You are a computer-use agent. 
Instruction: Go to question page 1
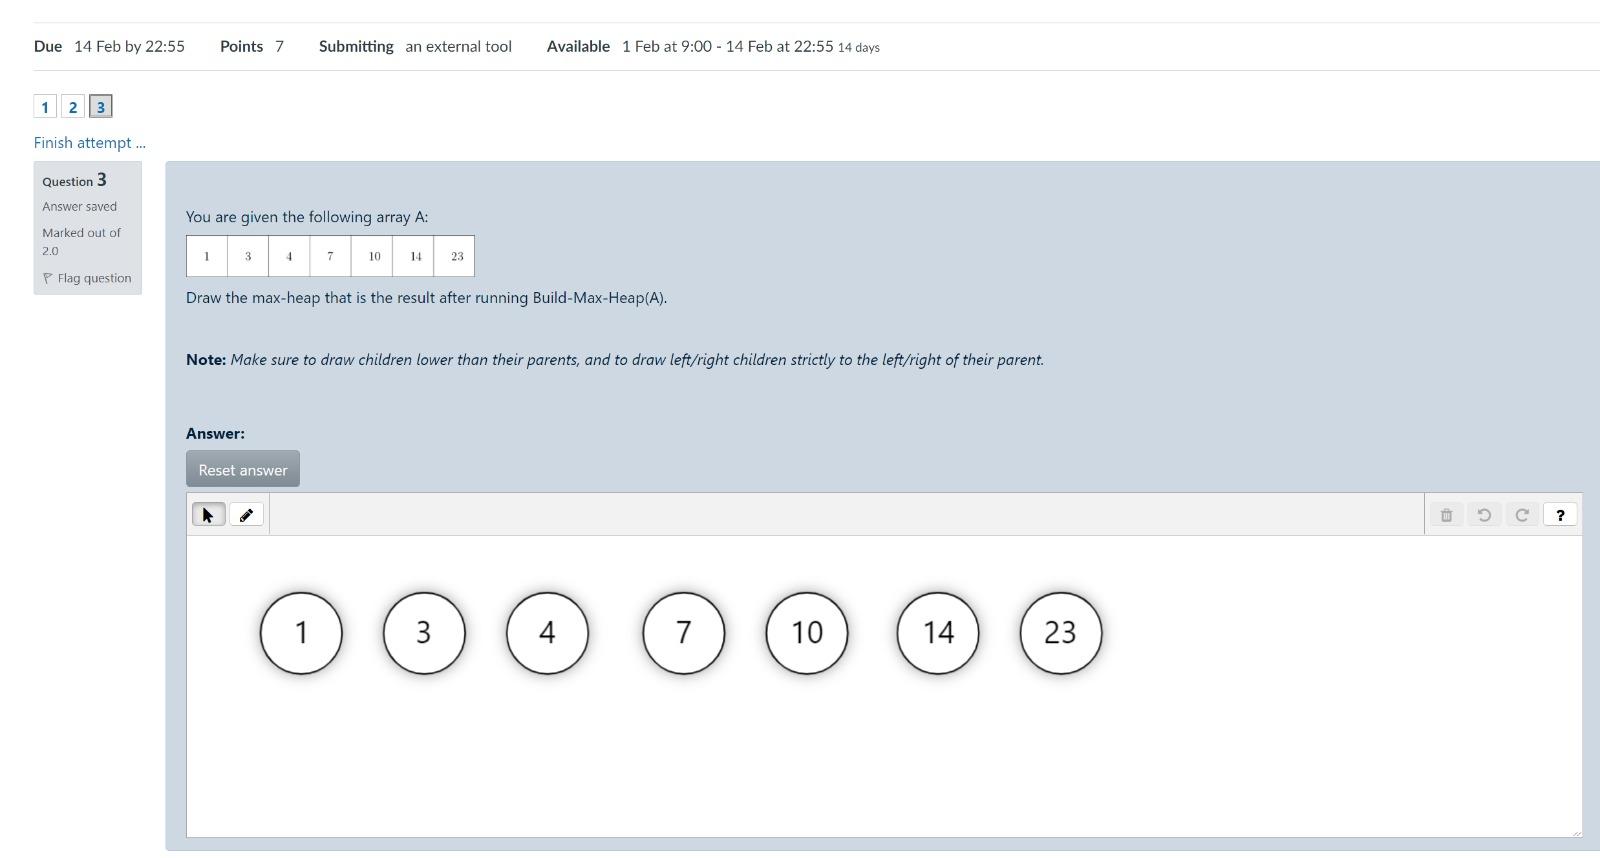(45, 107)
